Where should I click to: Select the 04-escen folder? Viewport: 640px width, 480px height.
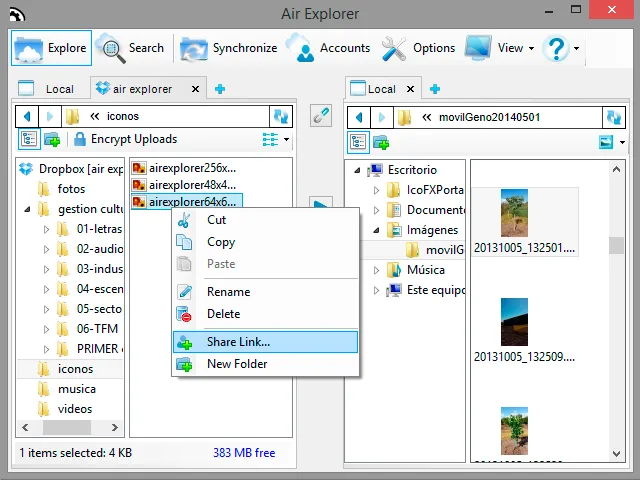pos(90,289)
